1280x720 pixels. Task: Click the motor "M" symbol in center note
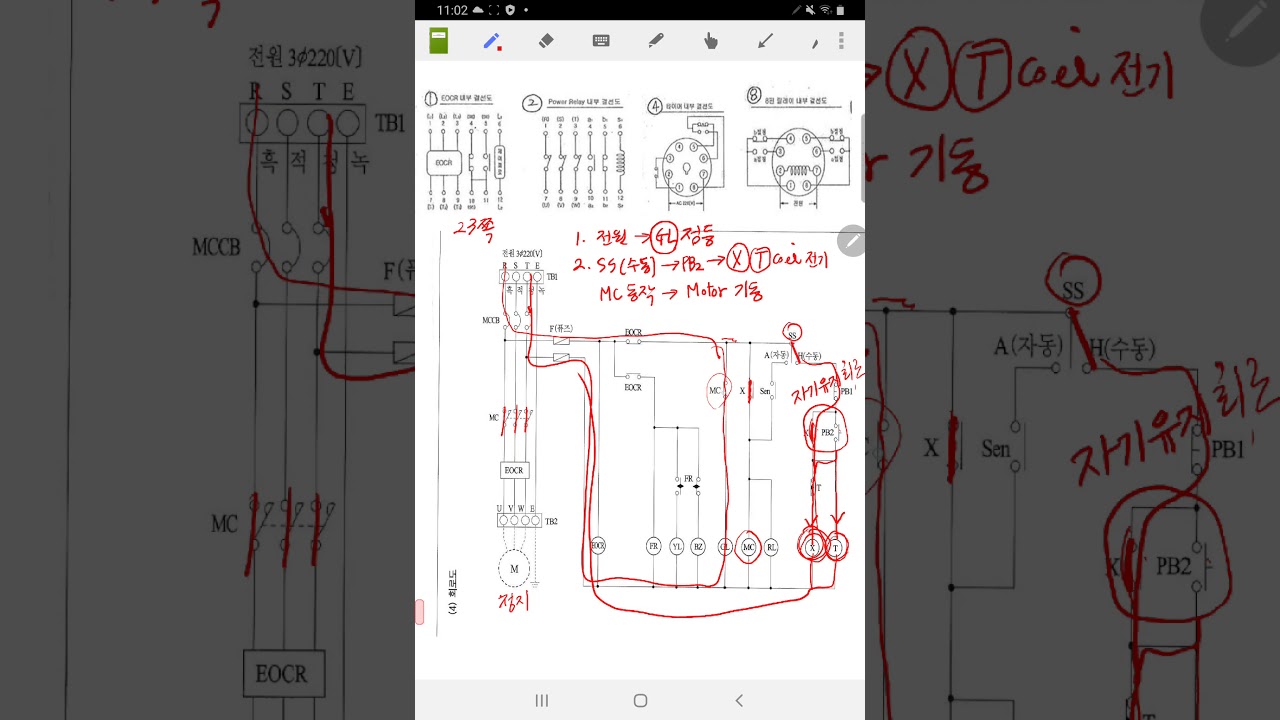515,568
